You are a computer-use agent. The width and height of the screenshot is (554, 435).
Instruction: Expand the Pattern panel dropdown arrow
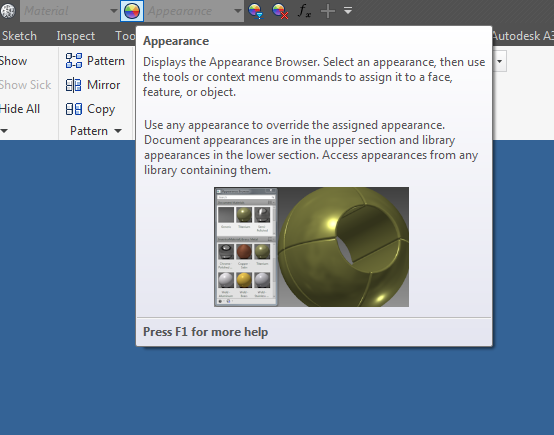coord(118,131)
